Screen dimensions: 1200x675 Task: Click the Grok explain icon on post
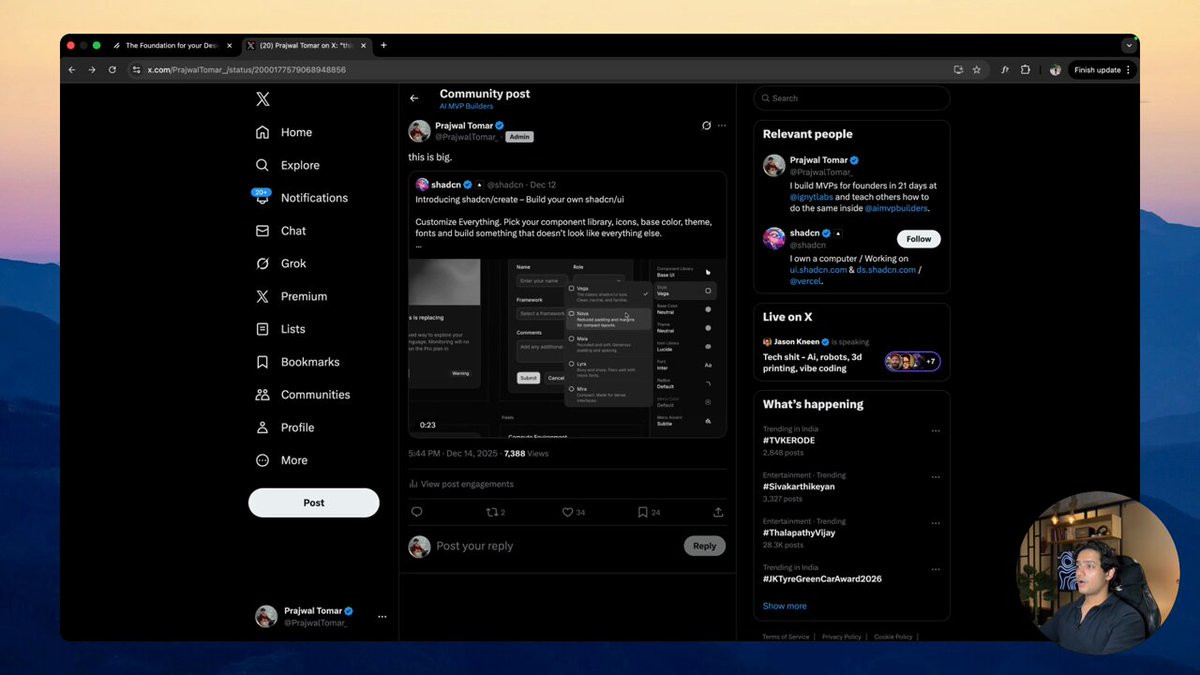(x=706, y=126)
